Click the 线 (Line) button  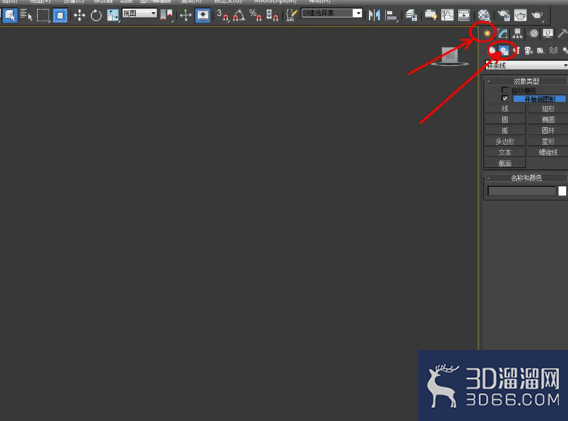[505, 109]
